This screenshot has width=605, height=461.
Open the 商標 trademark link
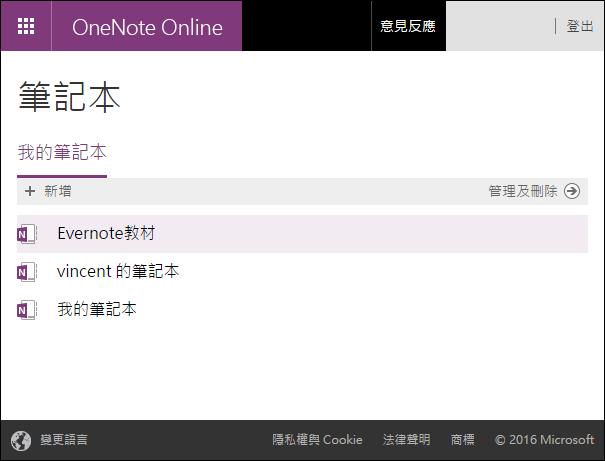point(463,440)
